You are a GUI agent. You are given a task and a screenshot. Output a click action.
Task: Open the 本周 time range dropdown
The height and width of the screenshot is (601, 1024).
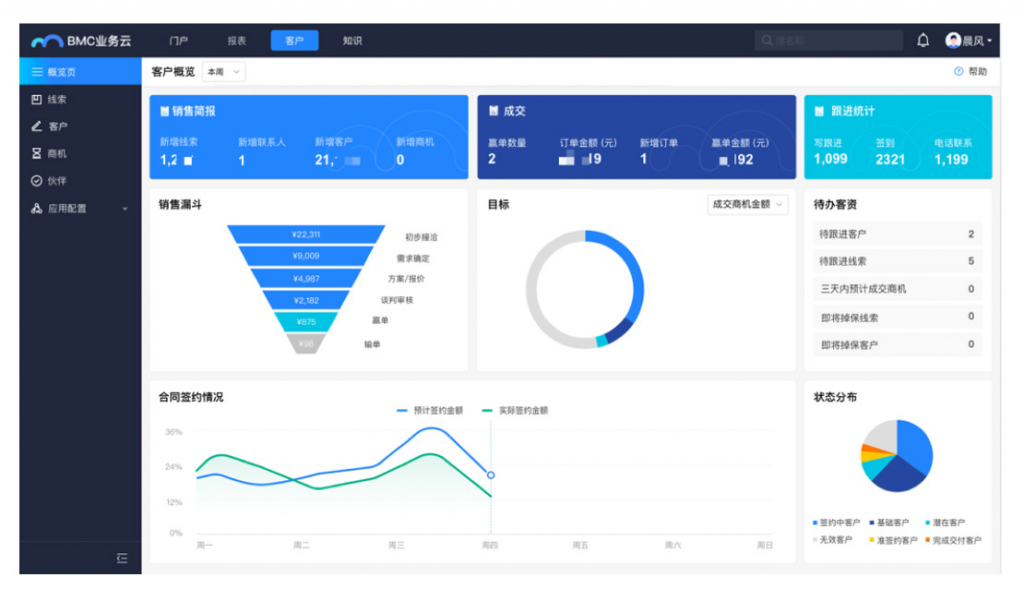223,72
